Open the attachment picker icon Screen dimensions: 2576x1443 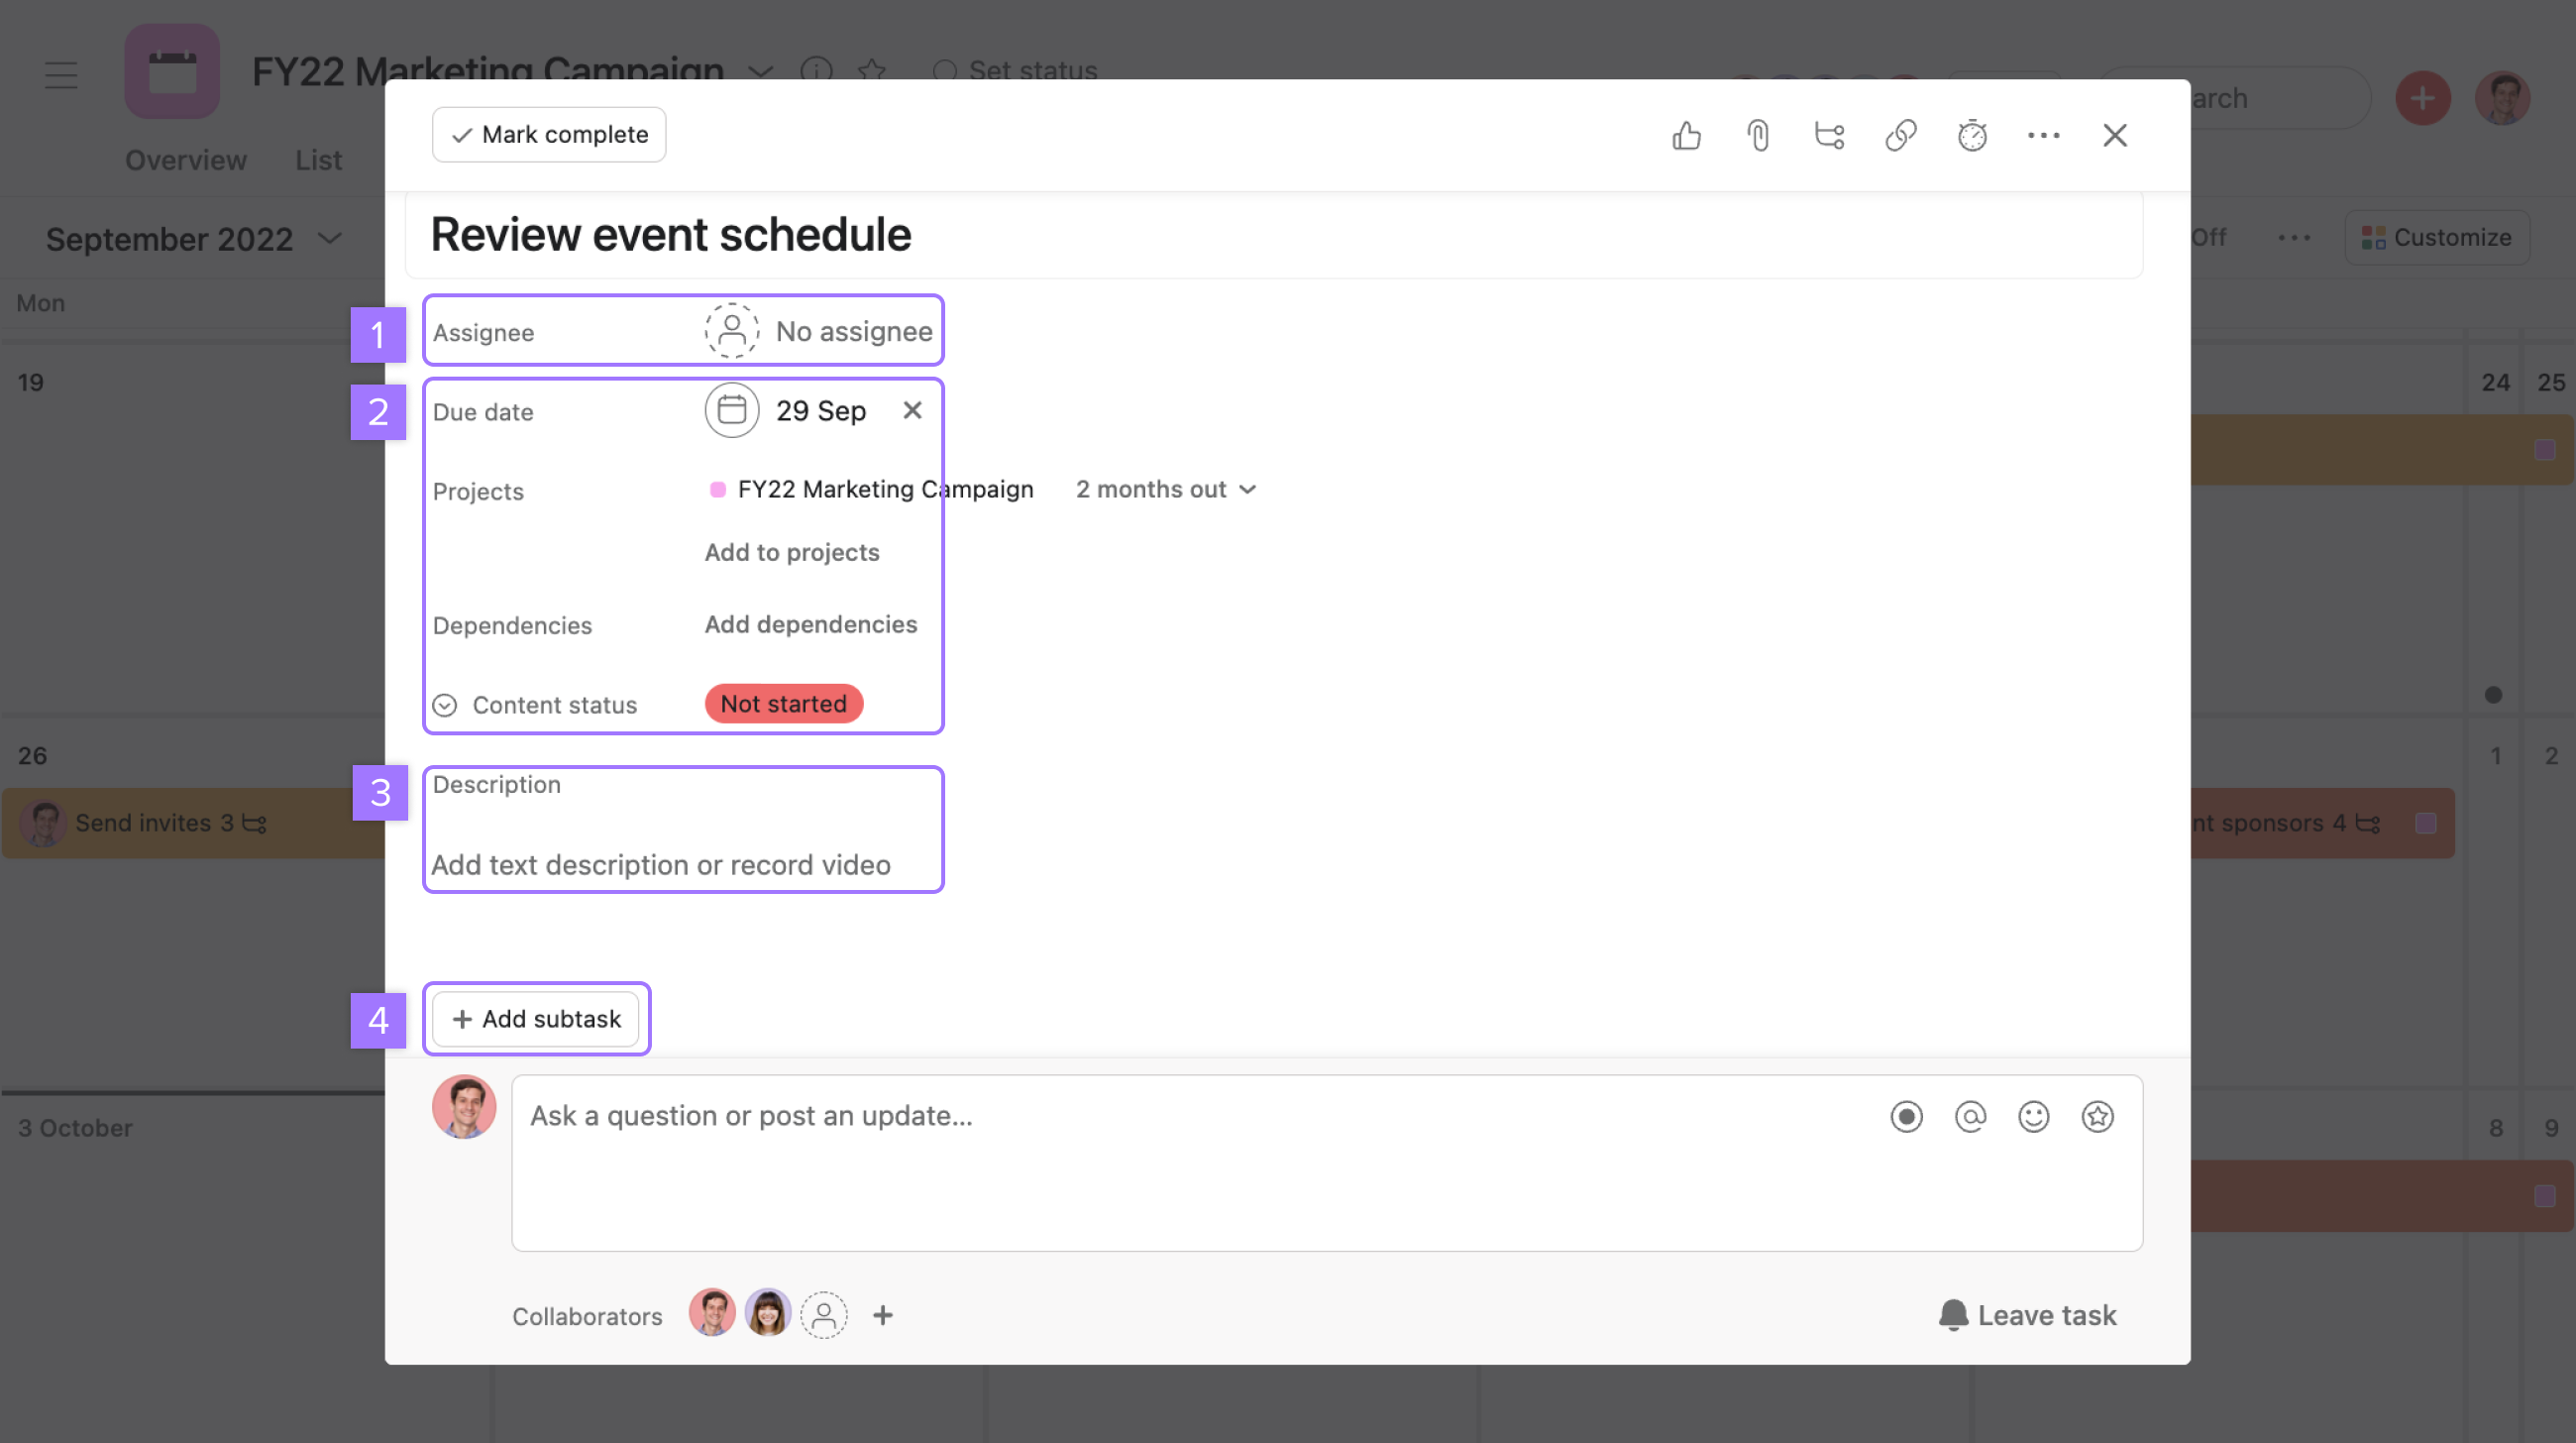tap(1757, 135)
